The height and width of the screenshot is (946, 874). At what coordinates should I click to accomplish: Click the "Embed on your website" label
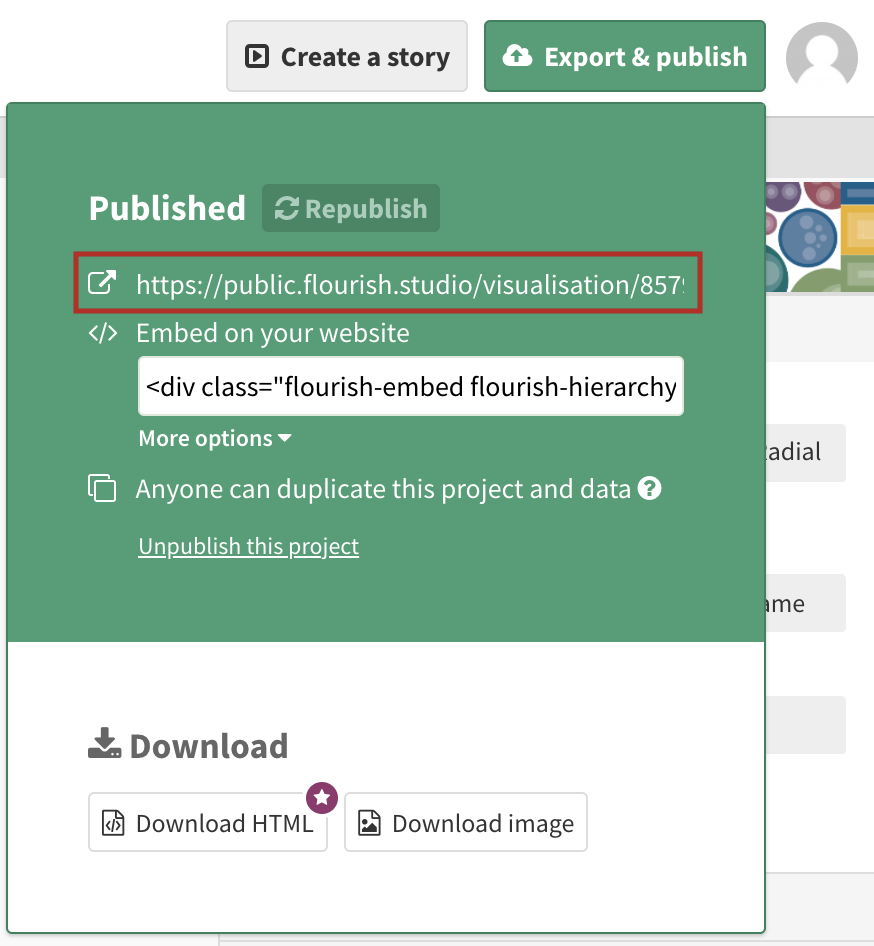[273, 333]
